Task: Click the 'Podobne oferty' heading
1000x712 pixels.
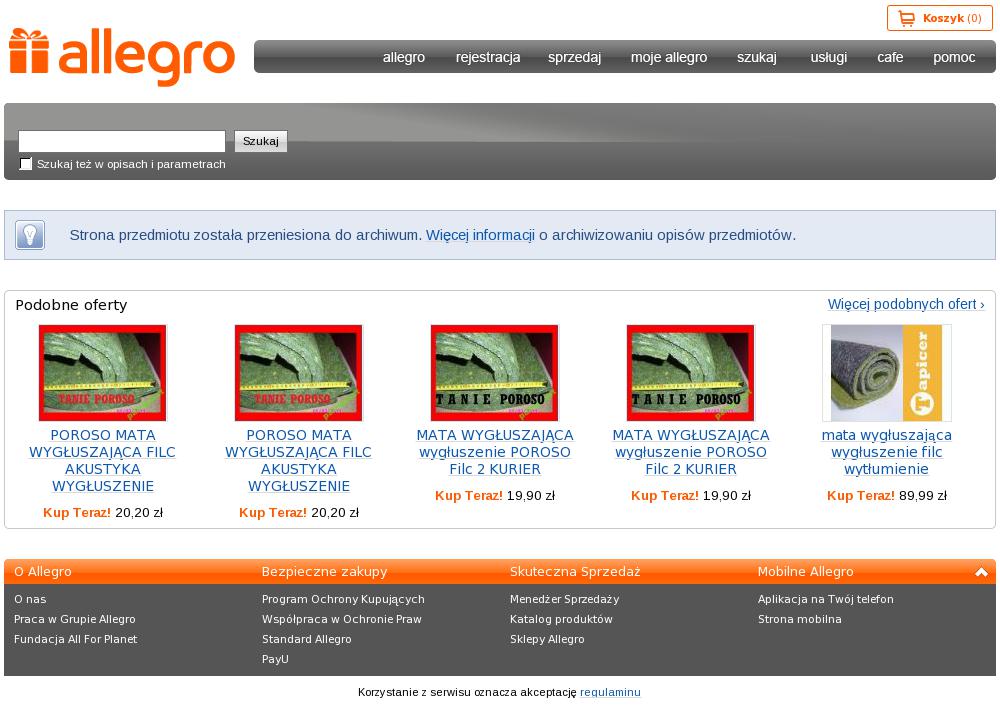Action: click(71, 305)
